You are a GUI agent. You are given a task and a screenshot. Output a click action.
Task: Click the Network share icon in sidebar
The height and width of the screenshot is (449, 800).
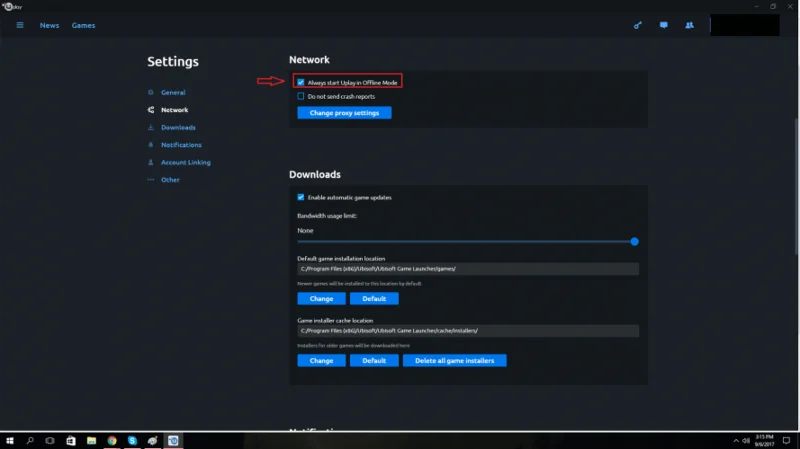pos(151,110)
